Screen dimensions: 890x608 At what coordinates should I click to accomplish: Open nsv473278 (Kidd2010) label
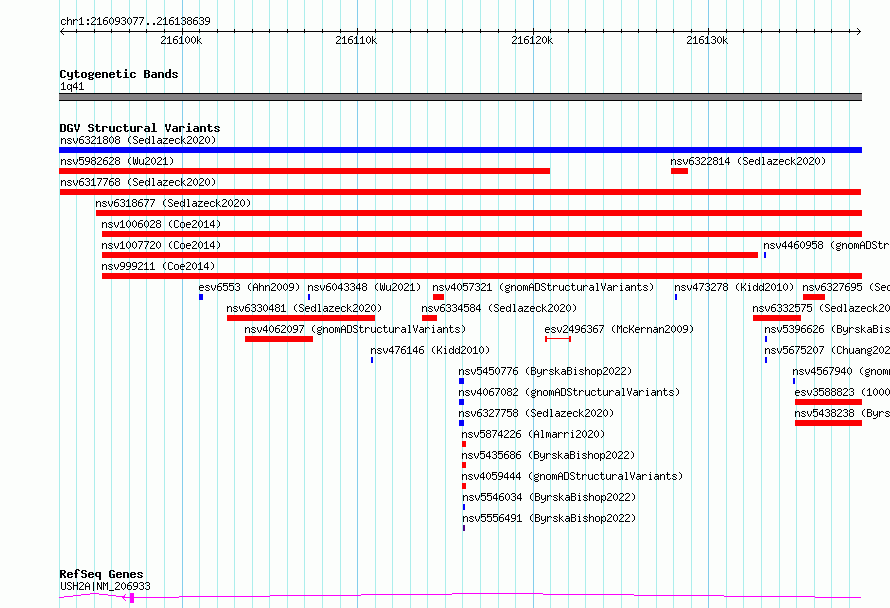pyautogui.click(x=734, y=287)
